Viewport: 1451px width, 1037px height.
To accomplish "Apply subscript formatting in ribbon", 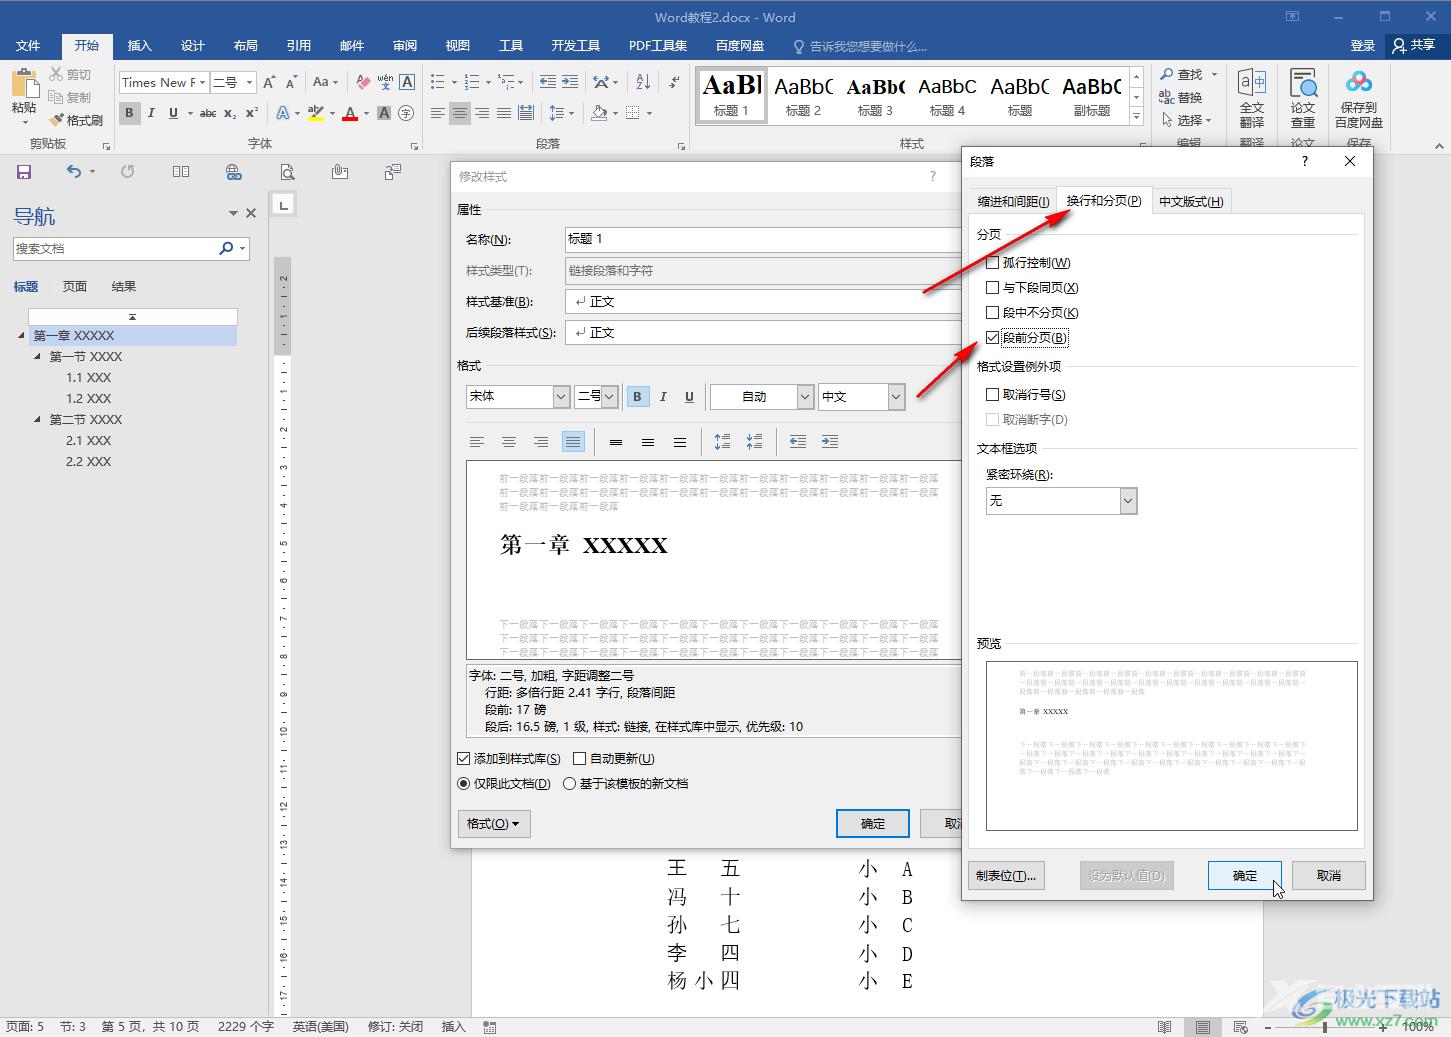I will [x=230, y=113].
